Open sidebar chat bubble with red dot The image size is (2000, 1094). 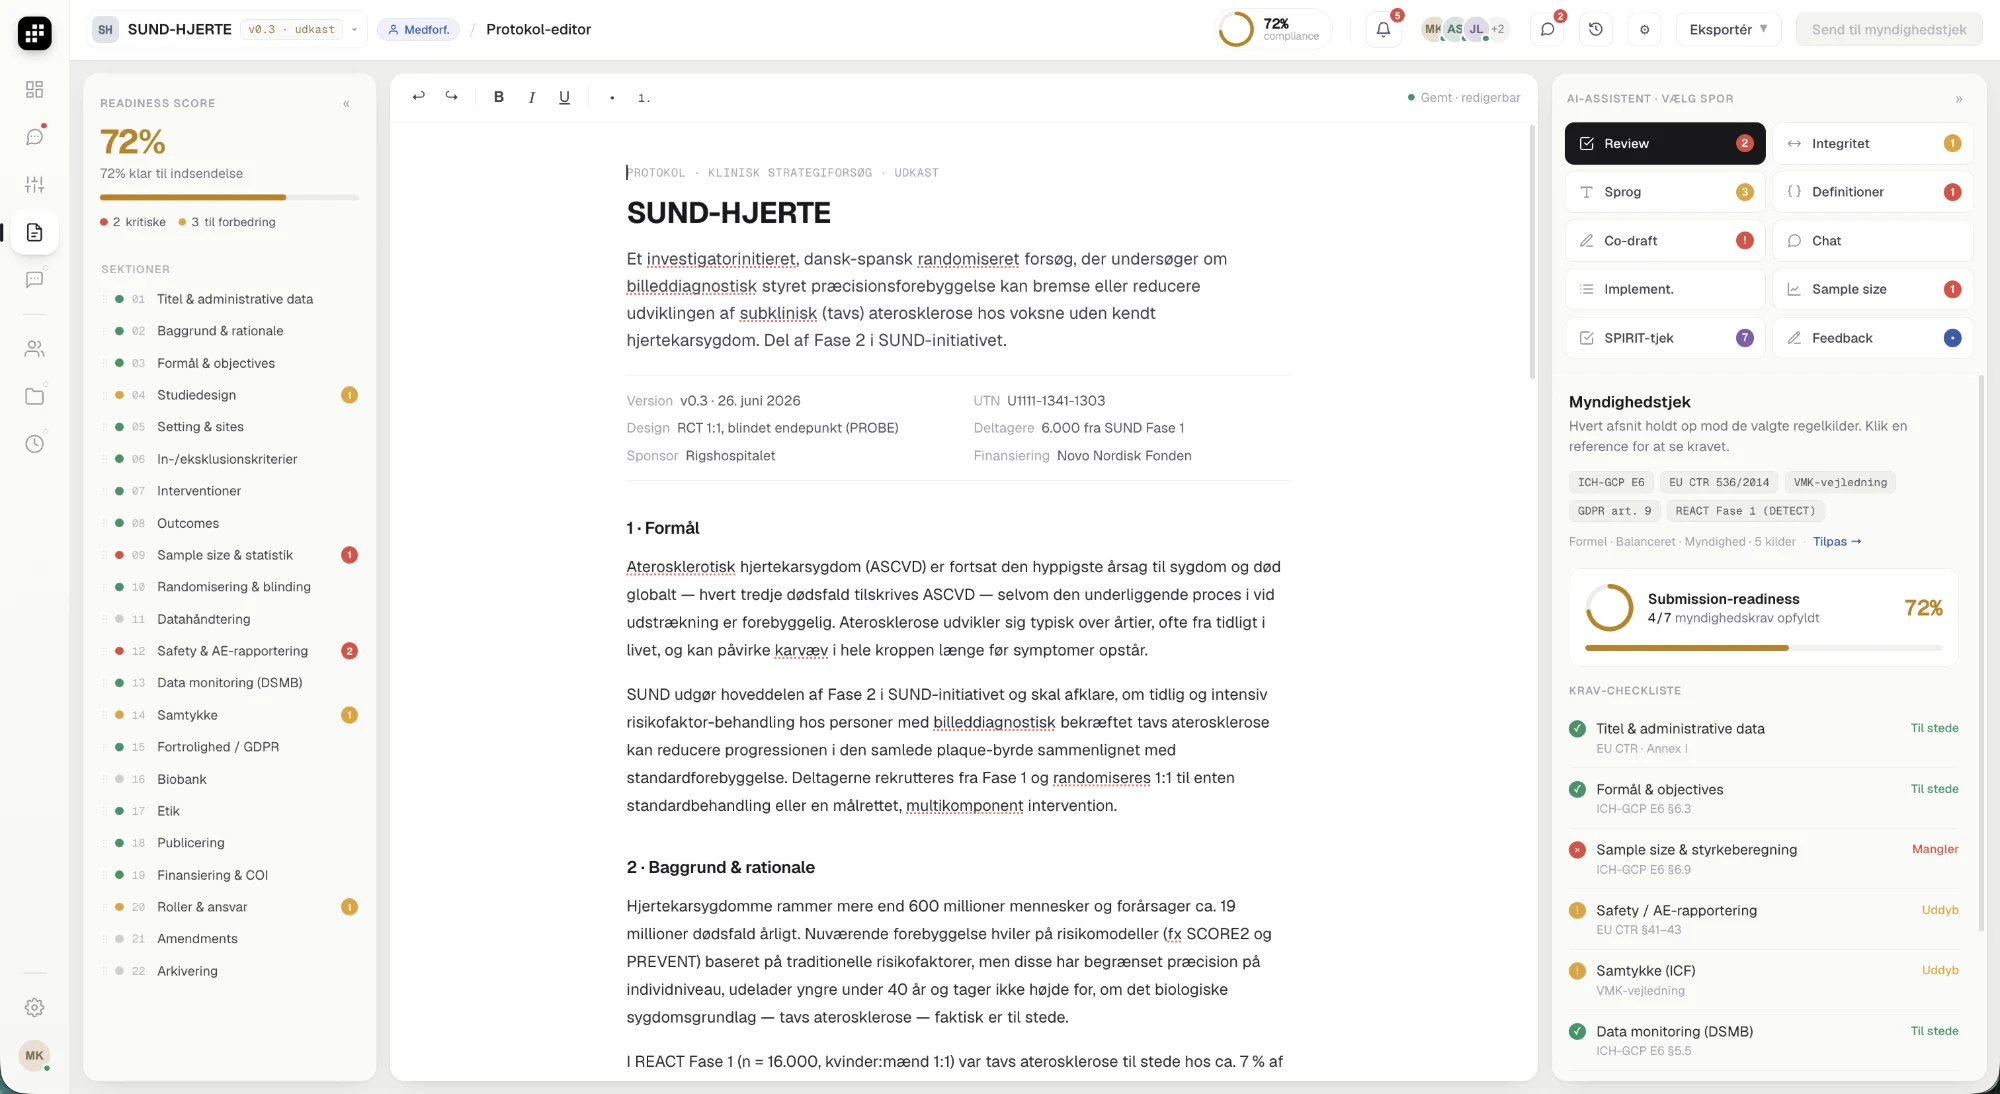[x=34, y=137]
